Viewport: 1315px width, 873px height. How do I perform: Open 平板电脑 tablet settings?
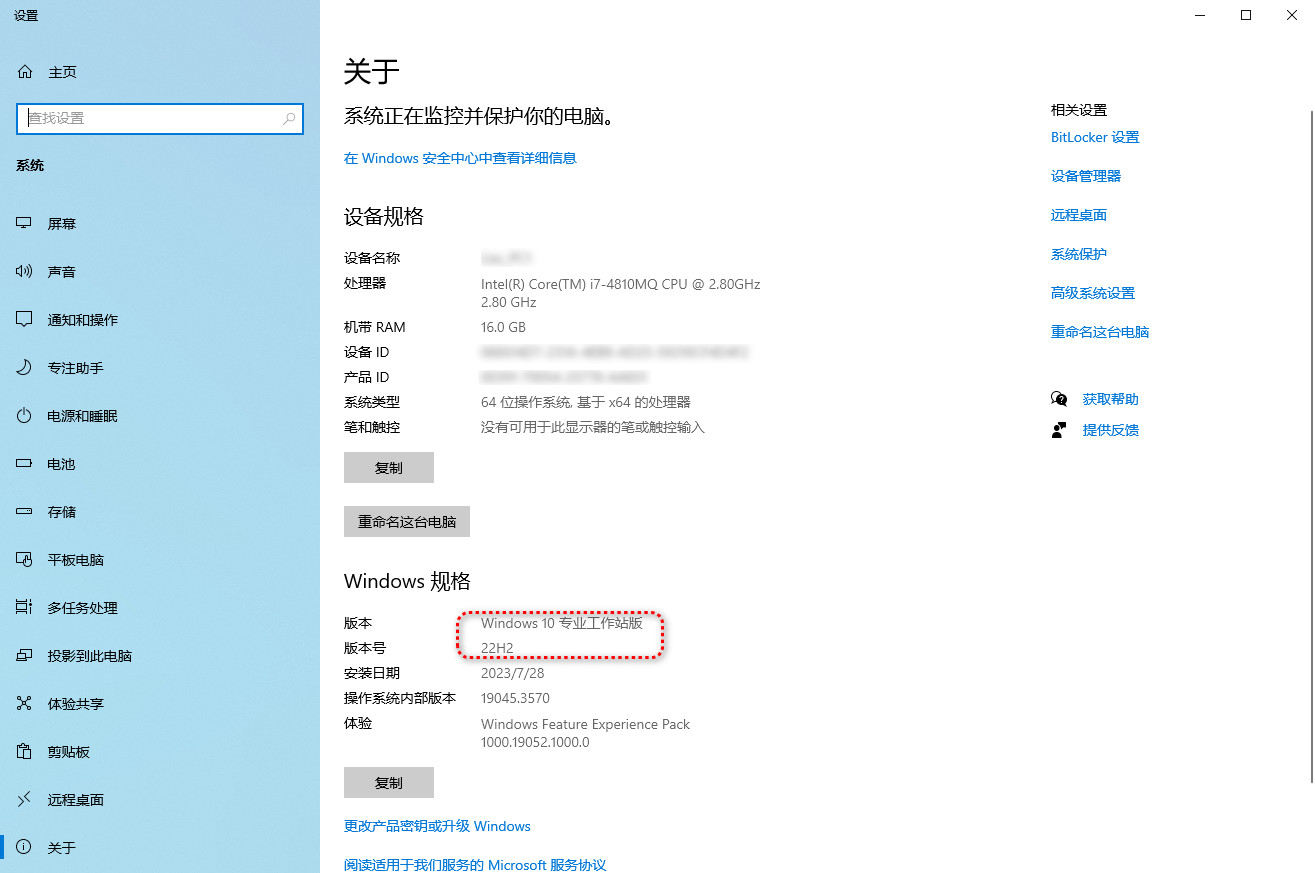click(75, 560)
